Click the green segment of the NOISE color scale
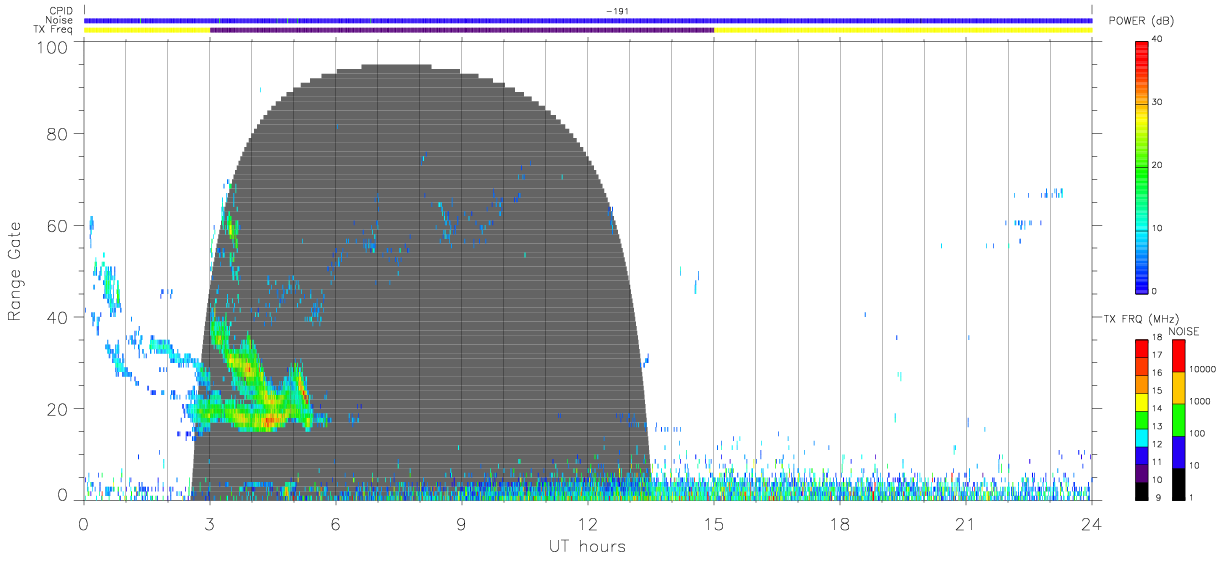The width and height of the screenshot is (1228, 567). [1178, 419]
